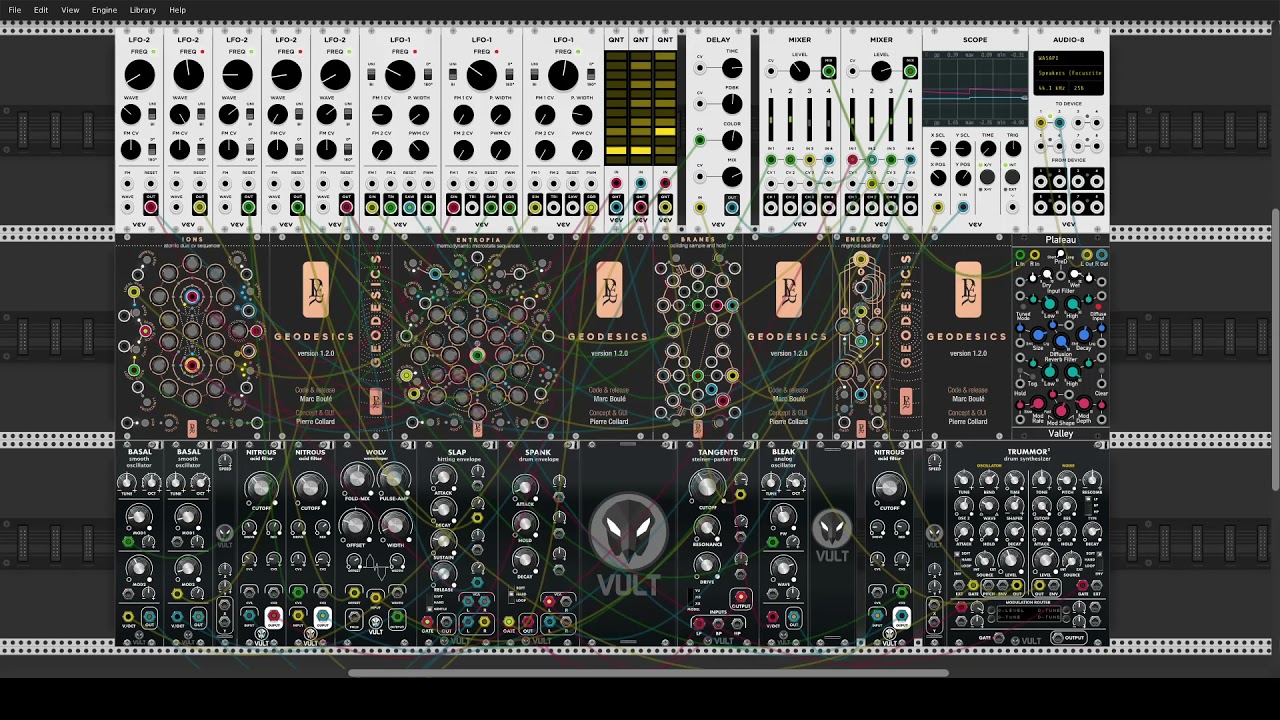Click the Delay module FDBK knob
This screenshot has width=1280, height=720.
click(732, 105)
